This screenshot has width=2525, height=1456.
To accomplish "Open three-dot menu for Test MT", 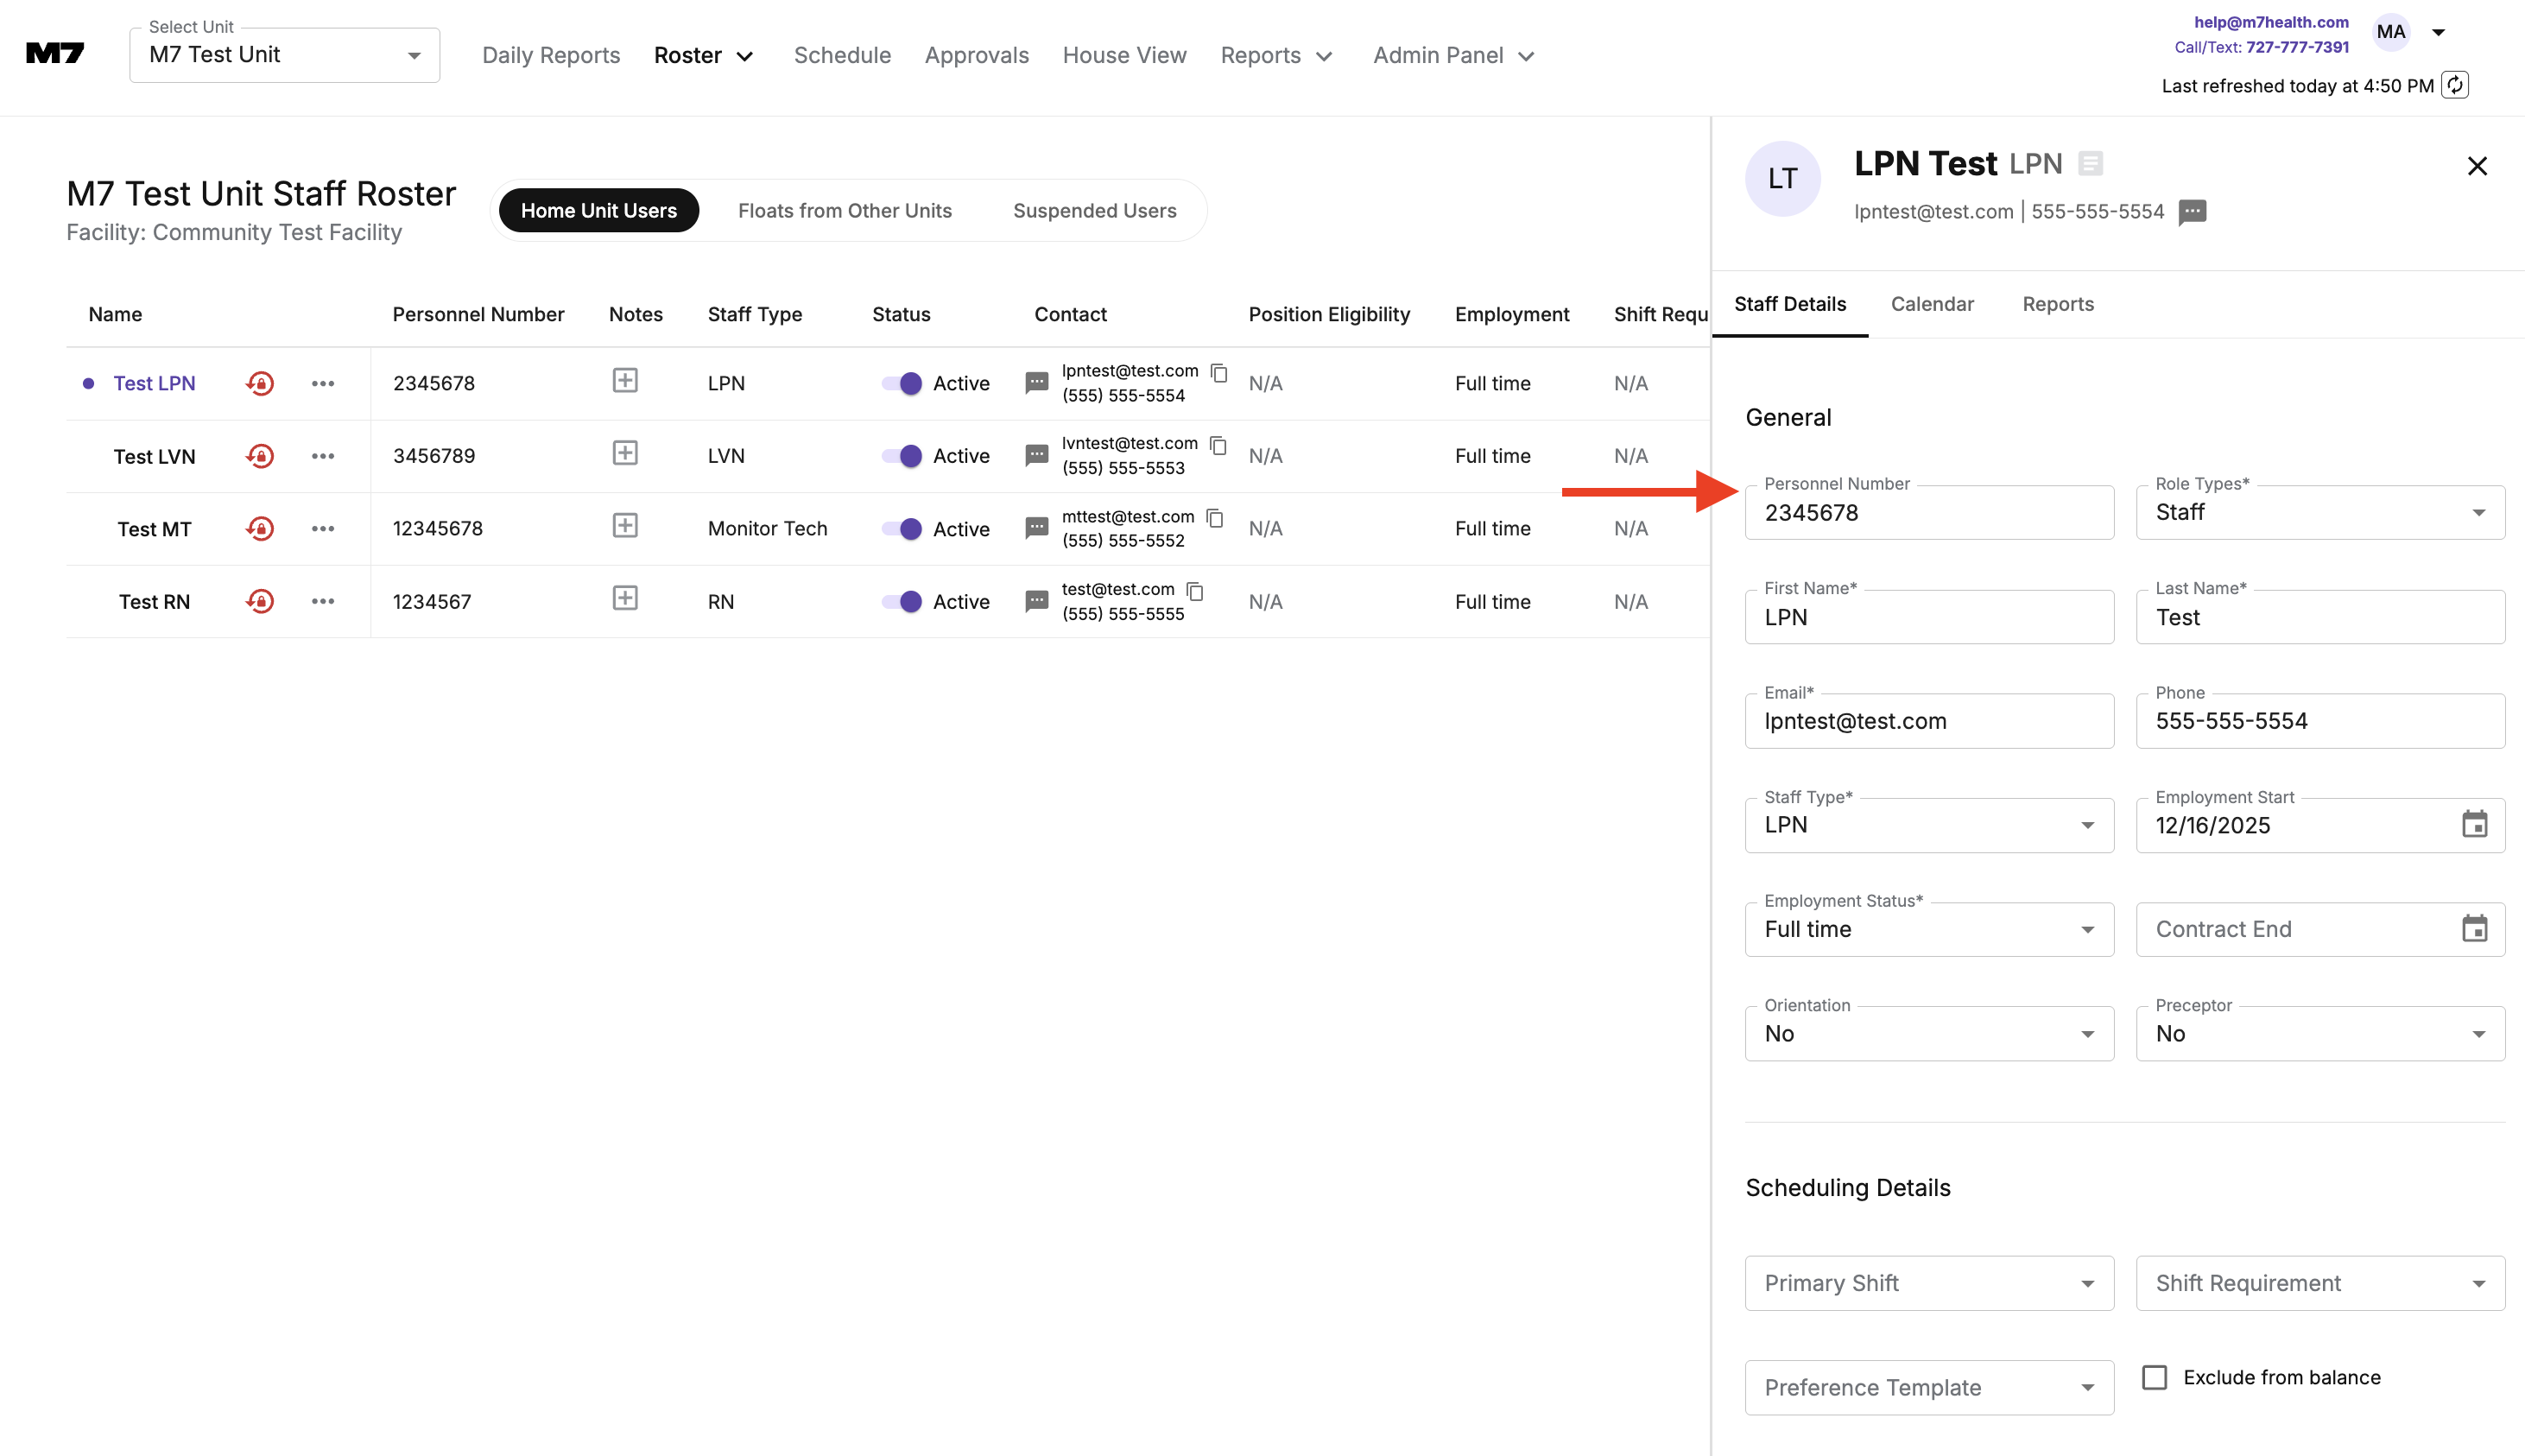I will (322, 529).
